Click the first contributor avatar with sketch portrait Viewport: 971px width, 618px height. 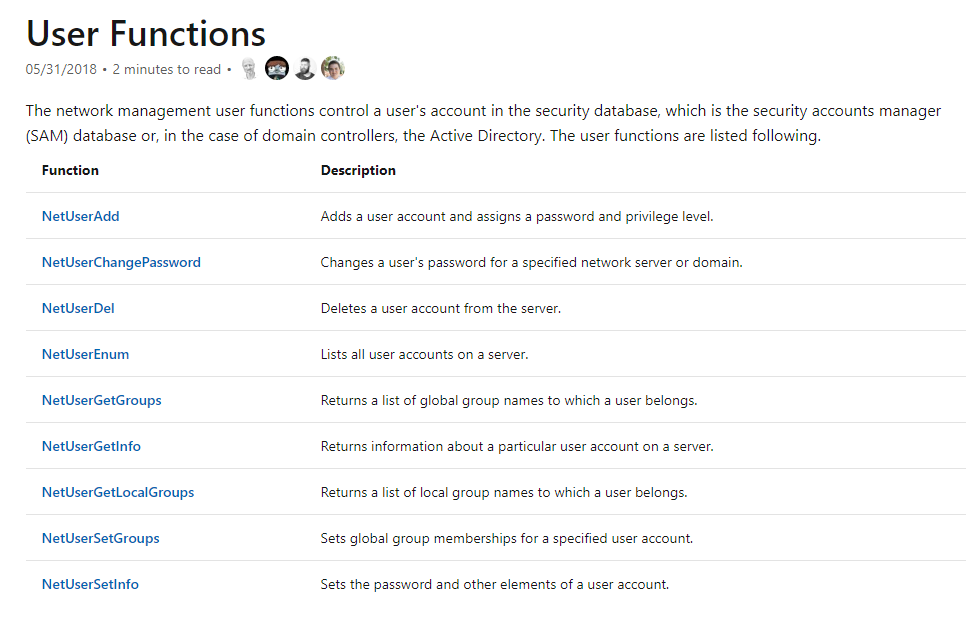pos(249,69)
